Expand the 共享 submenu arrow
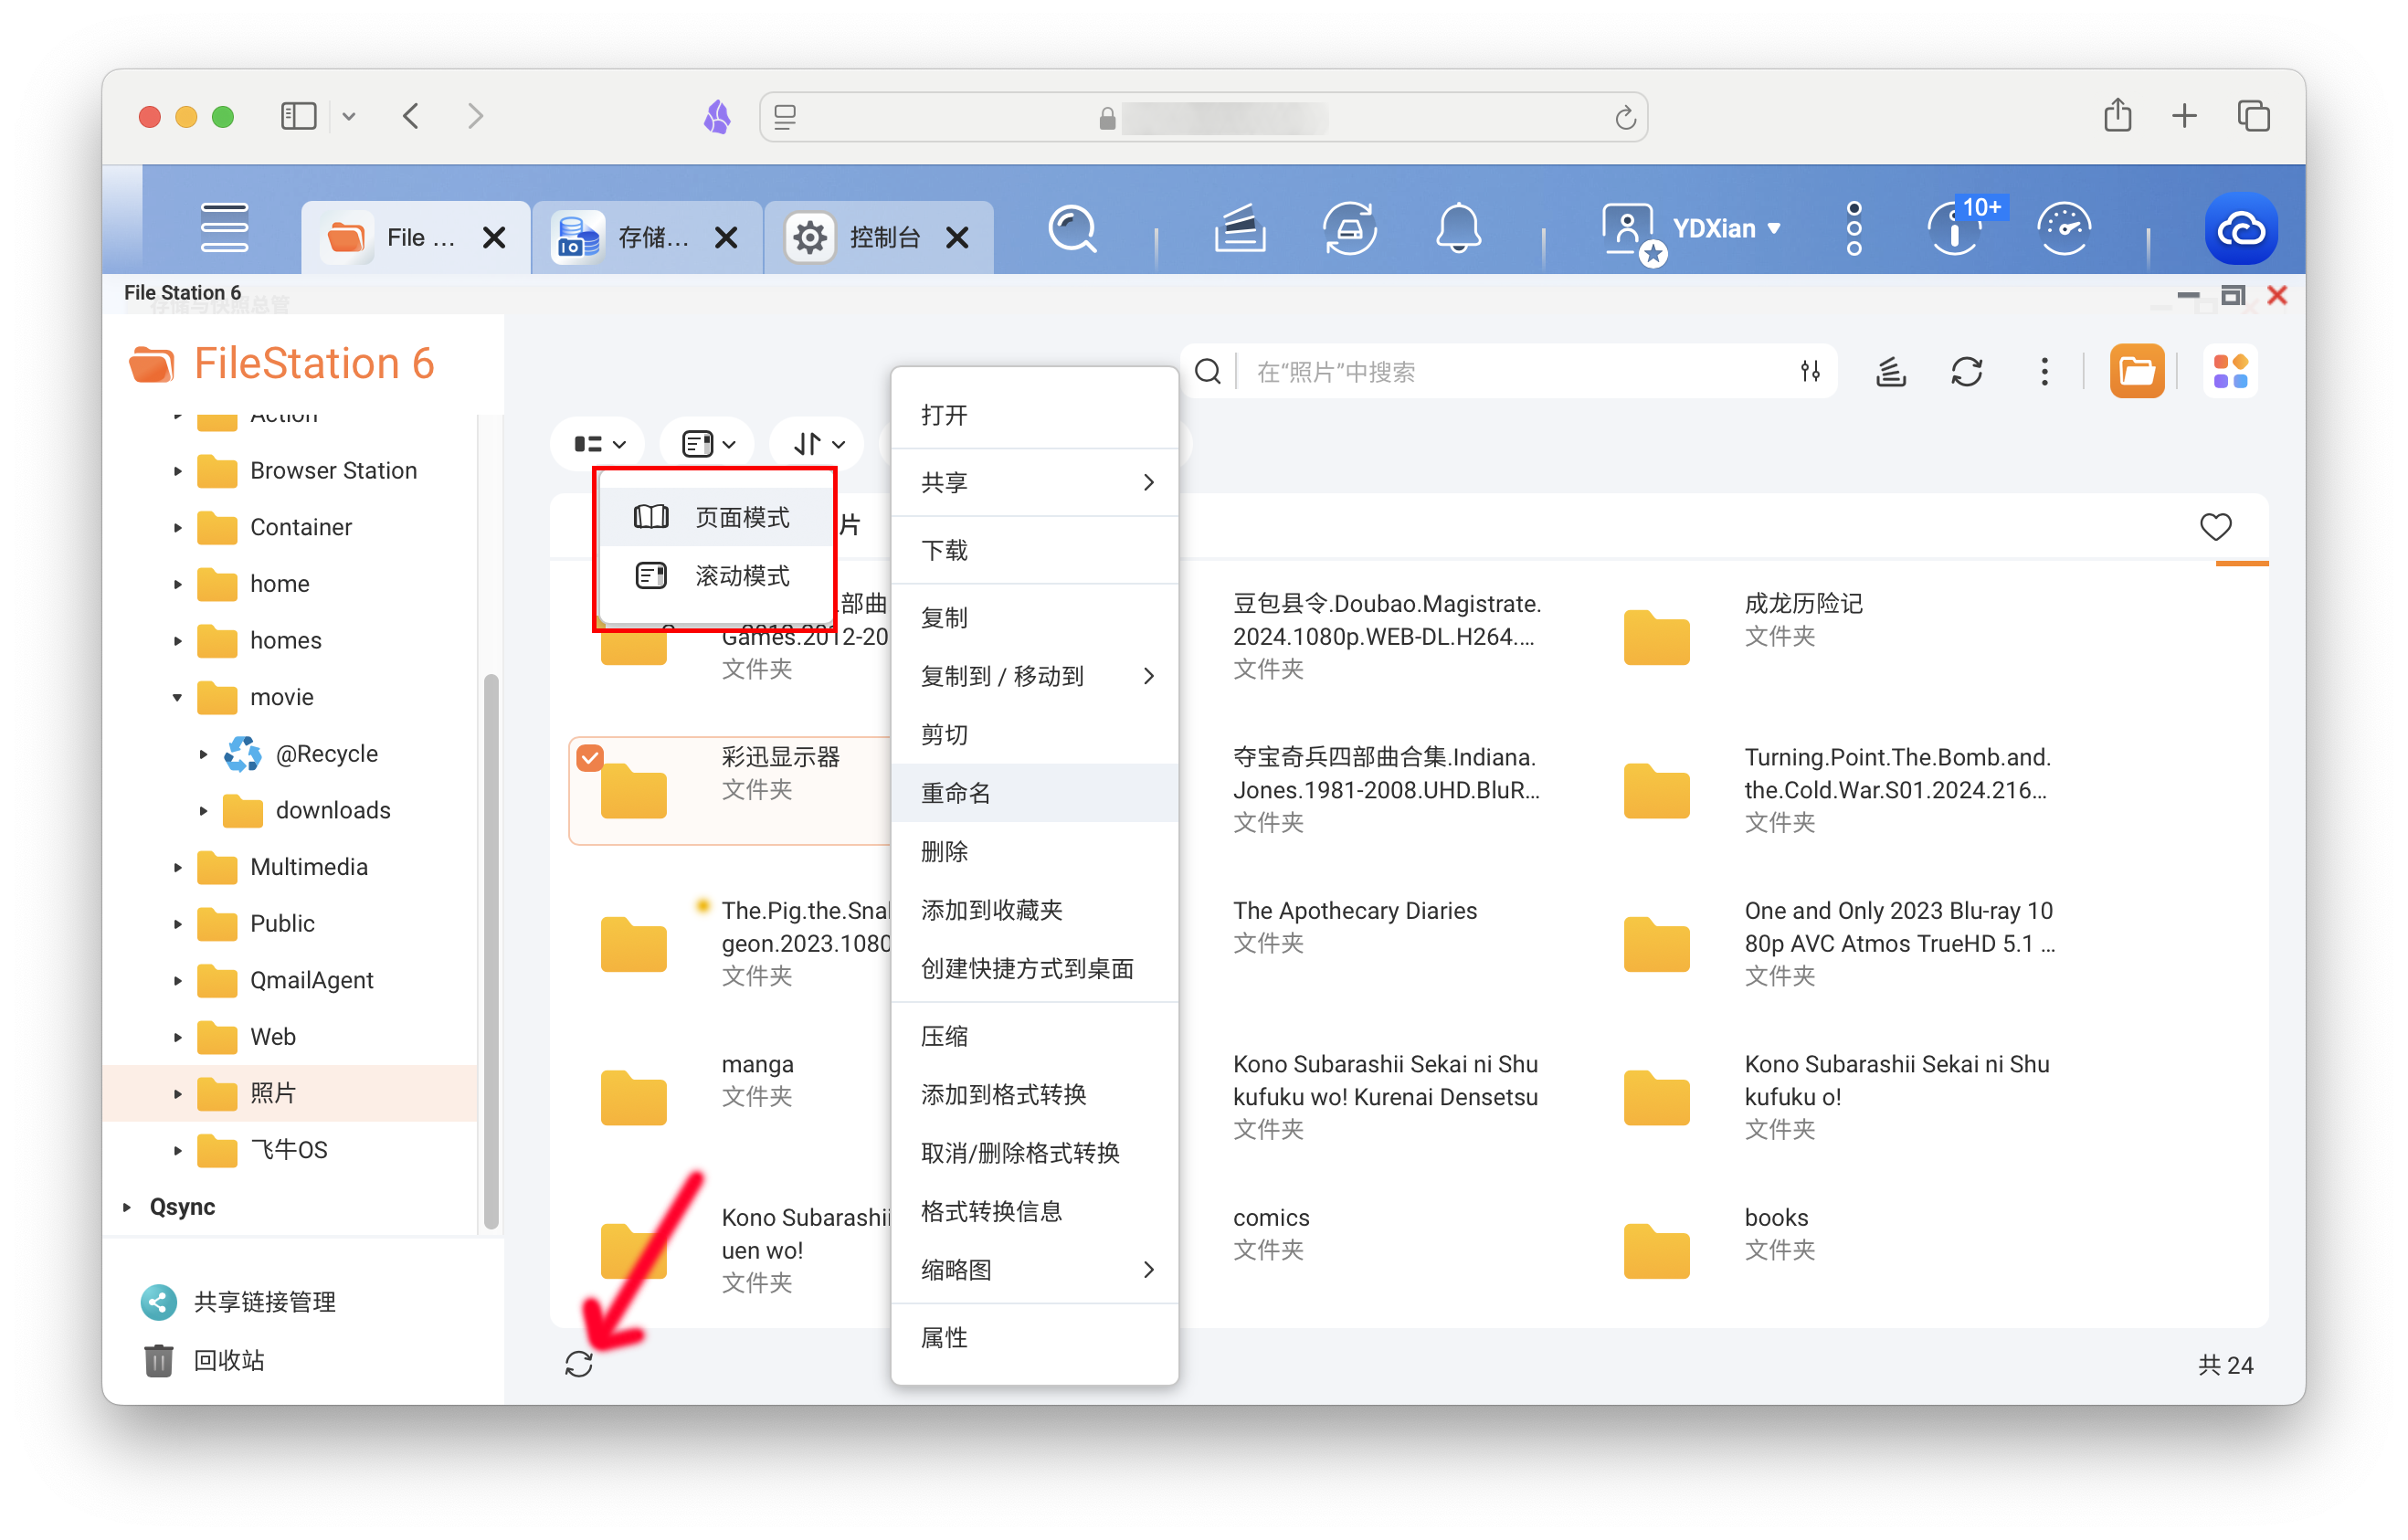The image size is (2408, 1540). coord(1148,482)
